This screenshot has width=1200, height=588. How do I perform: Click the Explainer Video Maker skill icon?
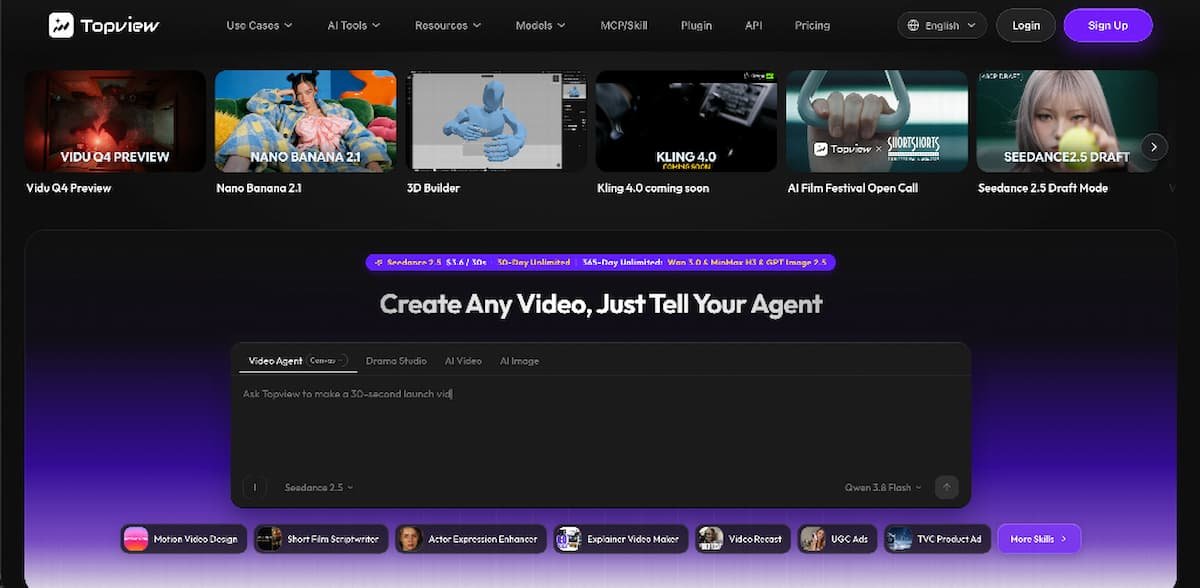[568, 539]
